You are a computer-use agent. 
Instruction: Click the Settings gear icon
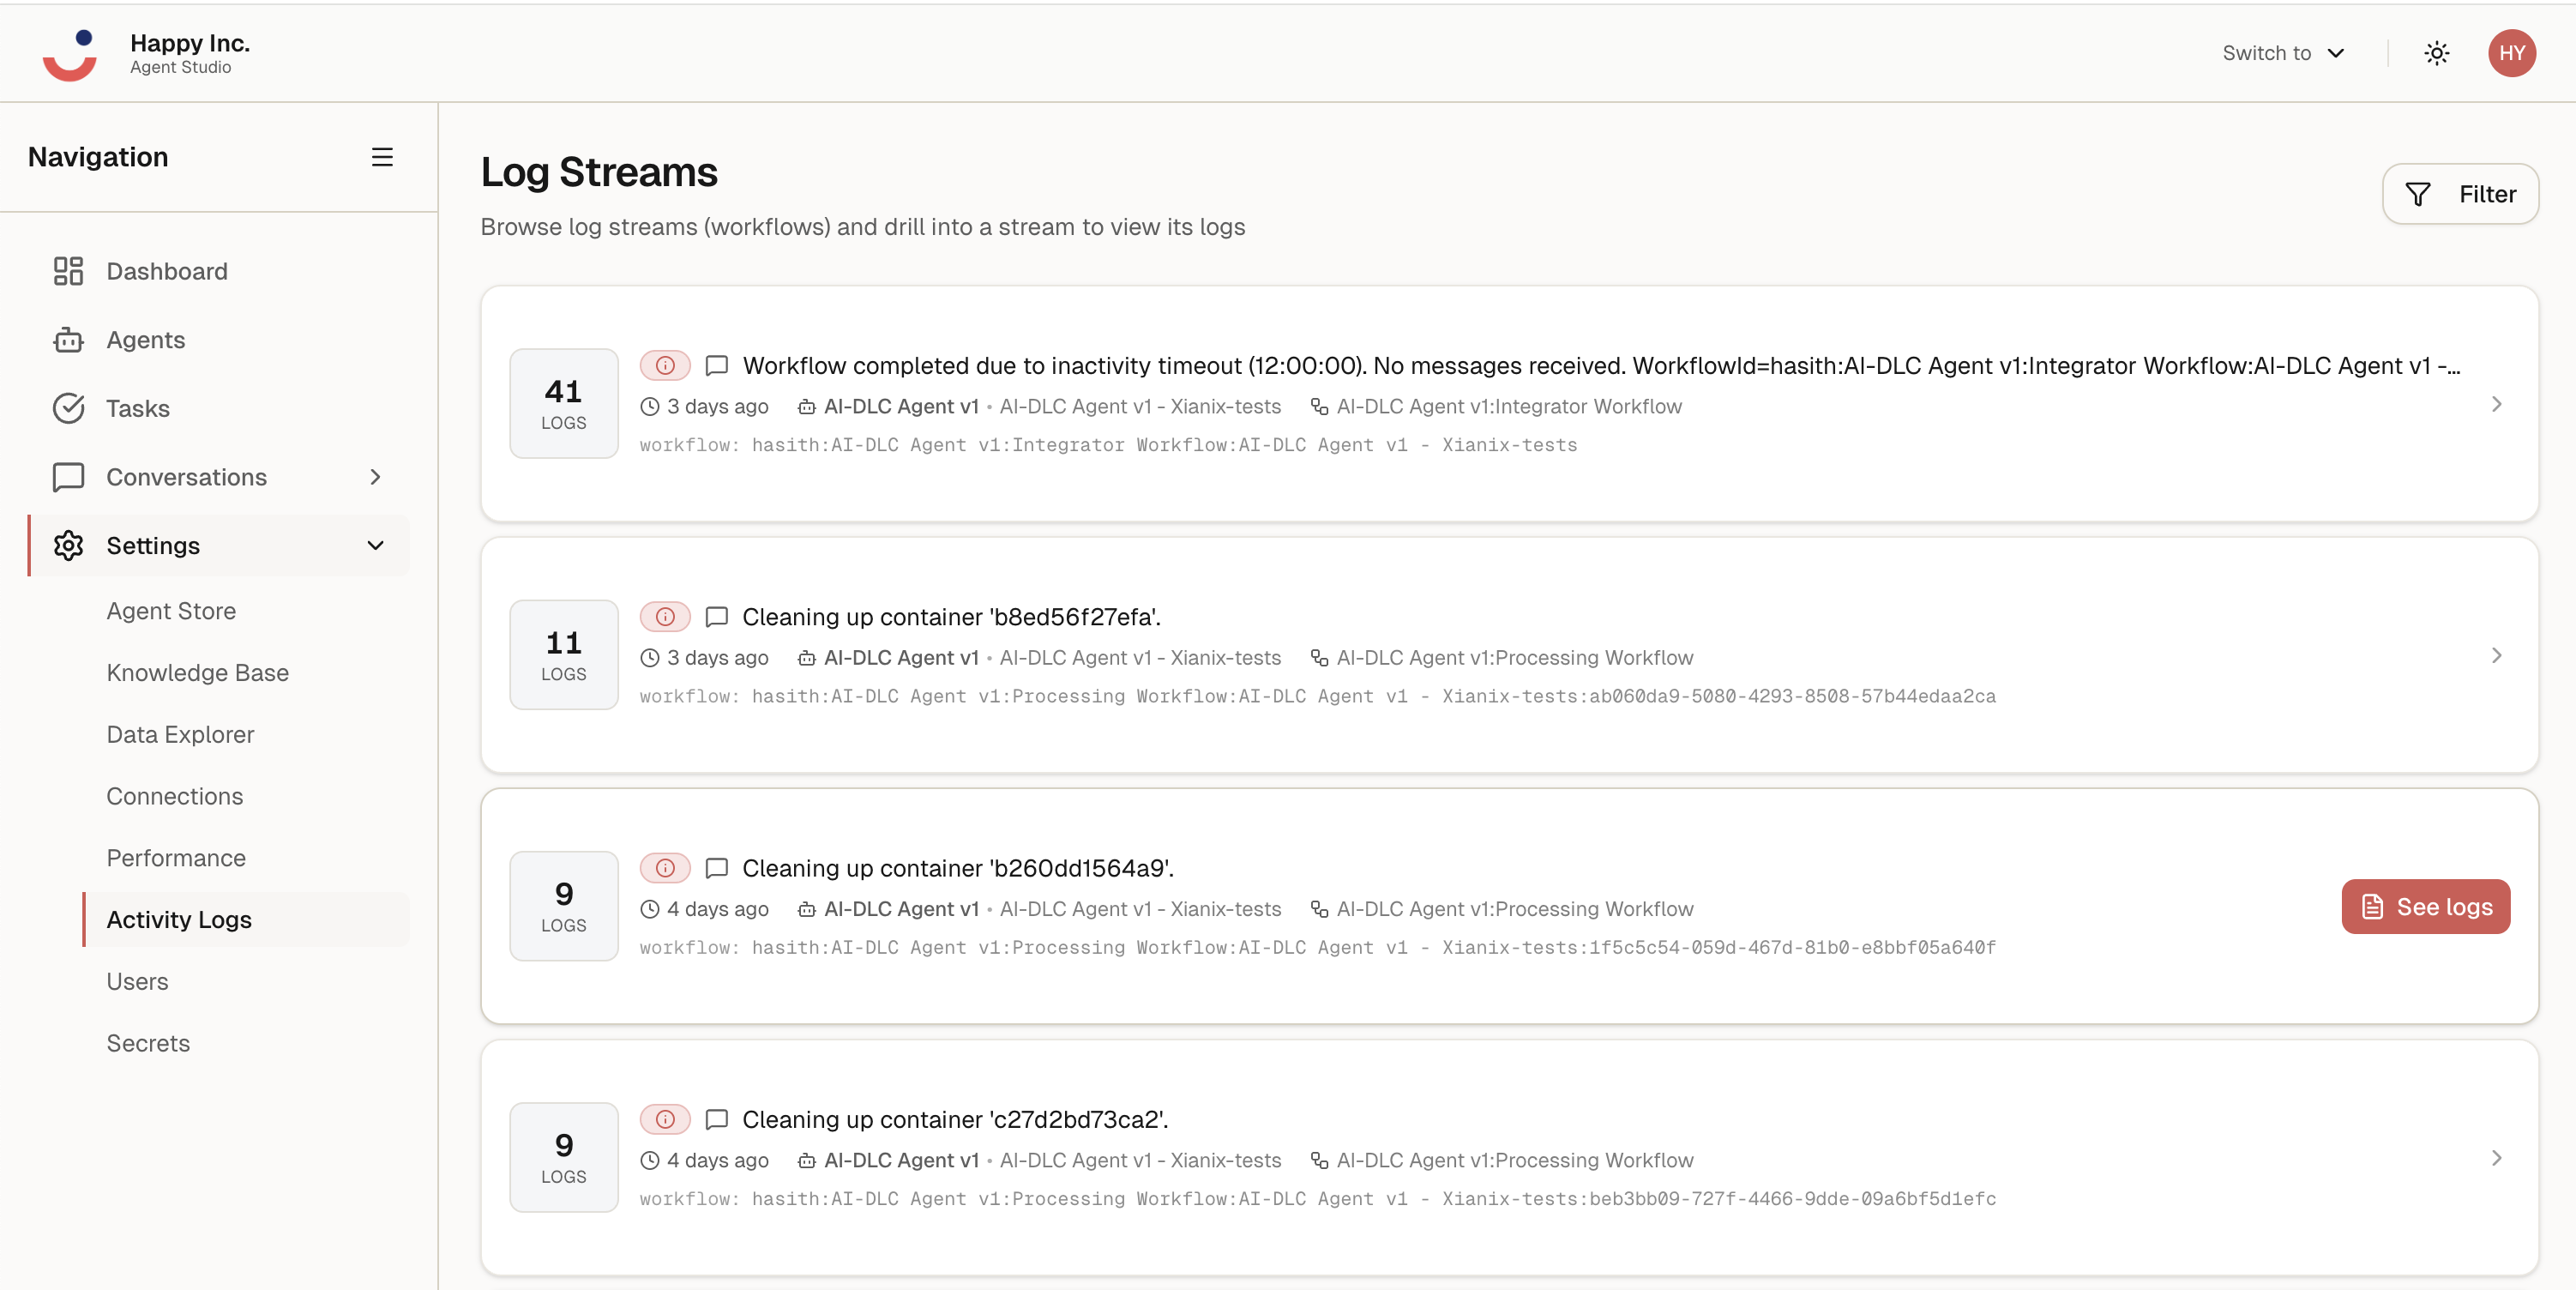click(x=68, y=546)
